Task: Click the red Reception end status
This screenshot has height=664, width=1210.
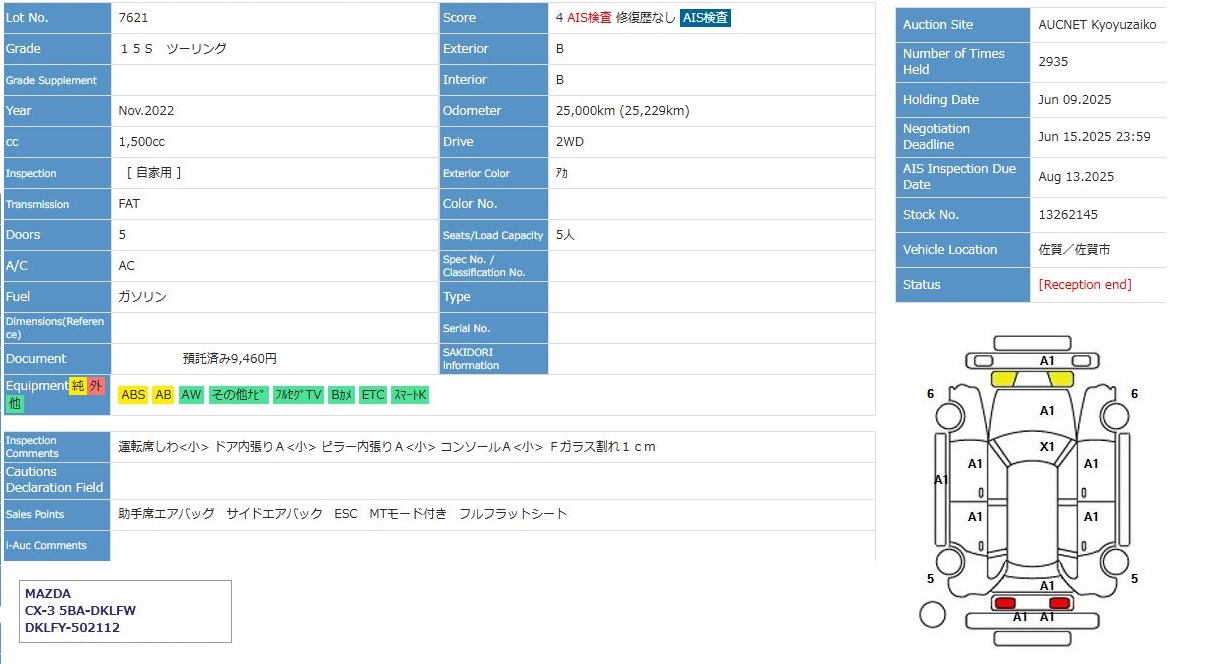Action: coord(1085,285)
